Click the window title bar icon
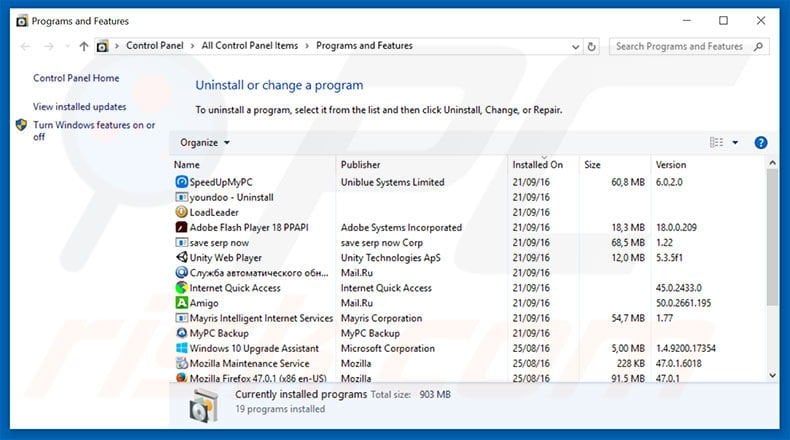Viewport: 790px width, 440px height. [x=22, y=21]
